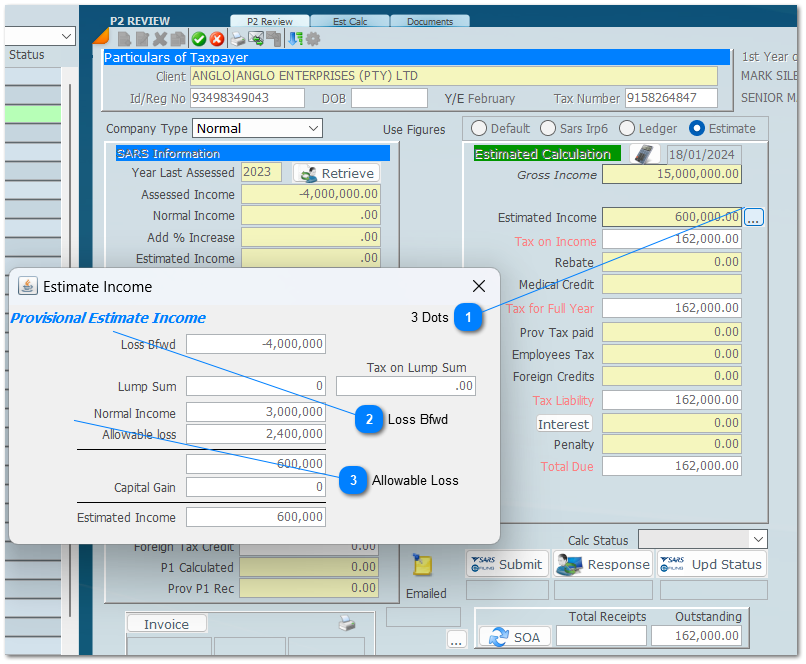Viewport: 806px width, 664px height.
Task: Select the Default radio button
Action: pos(479,128)
